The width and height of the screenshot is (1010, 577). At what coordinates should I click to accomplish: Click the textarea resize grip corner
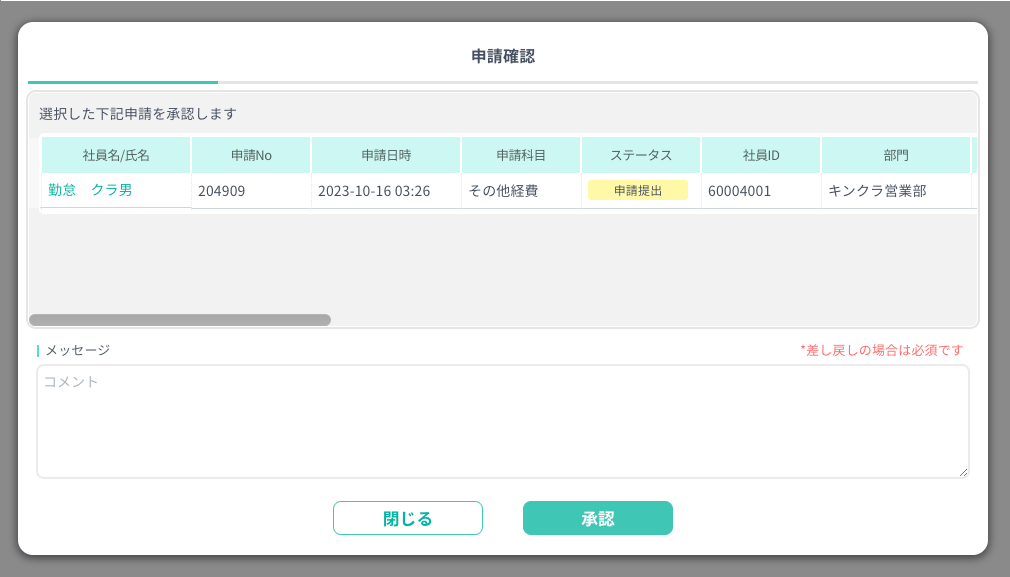click(x=964, y=473)
